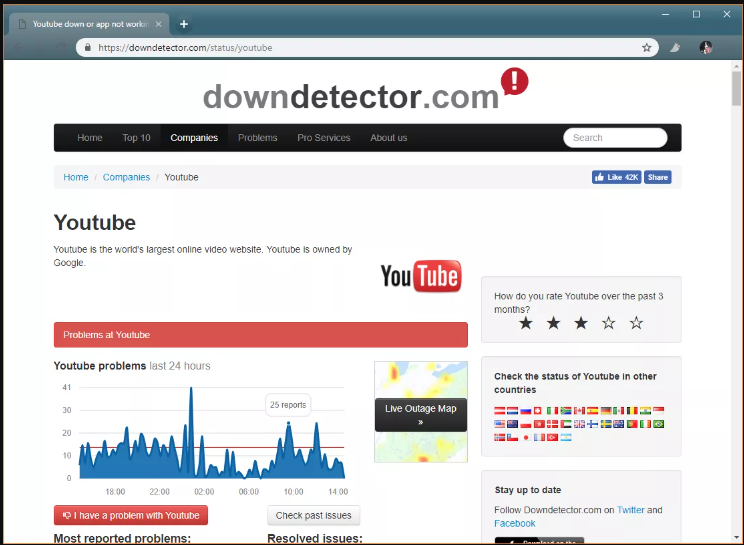This screenshot has width=744, height=545.
Task: Select the Portugal flag
Action: pyautogui.click(x=632, y=424)
